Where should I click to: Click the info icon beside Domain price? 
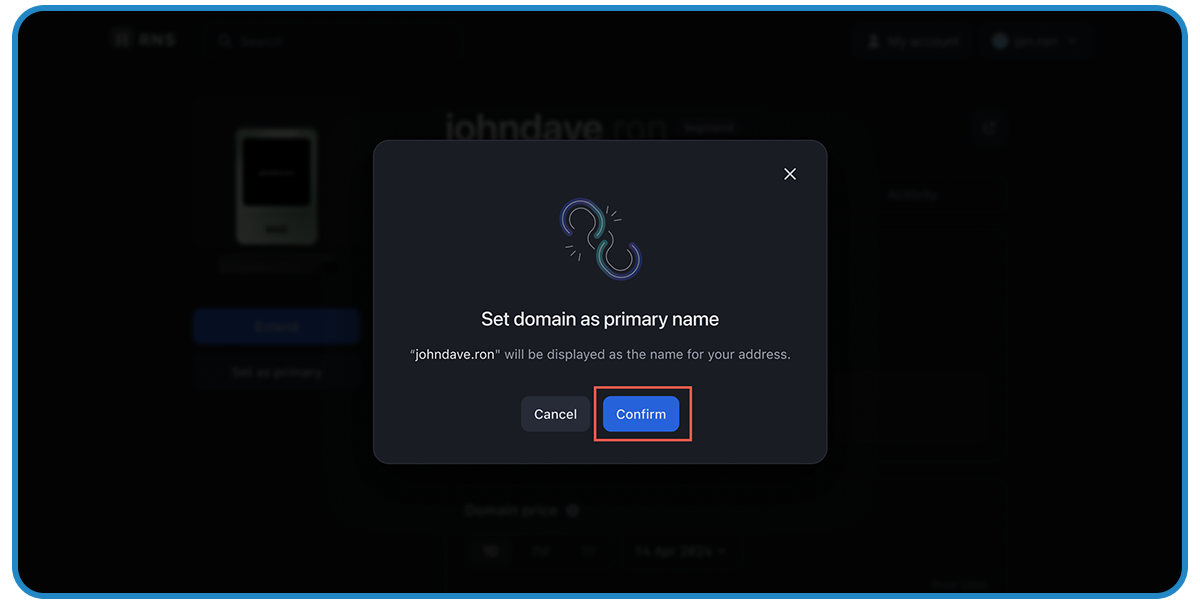[573, 510]
